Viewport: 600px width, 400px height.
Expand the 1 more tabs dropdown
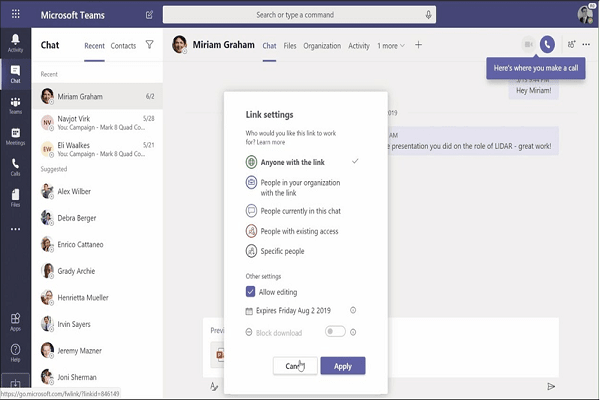click(391, 46)
